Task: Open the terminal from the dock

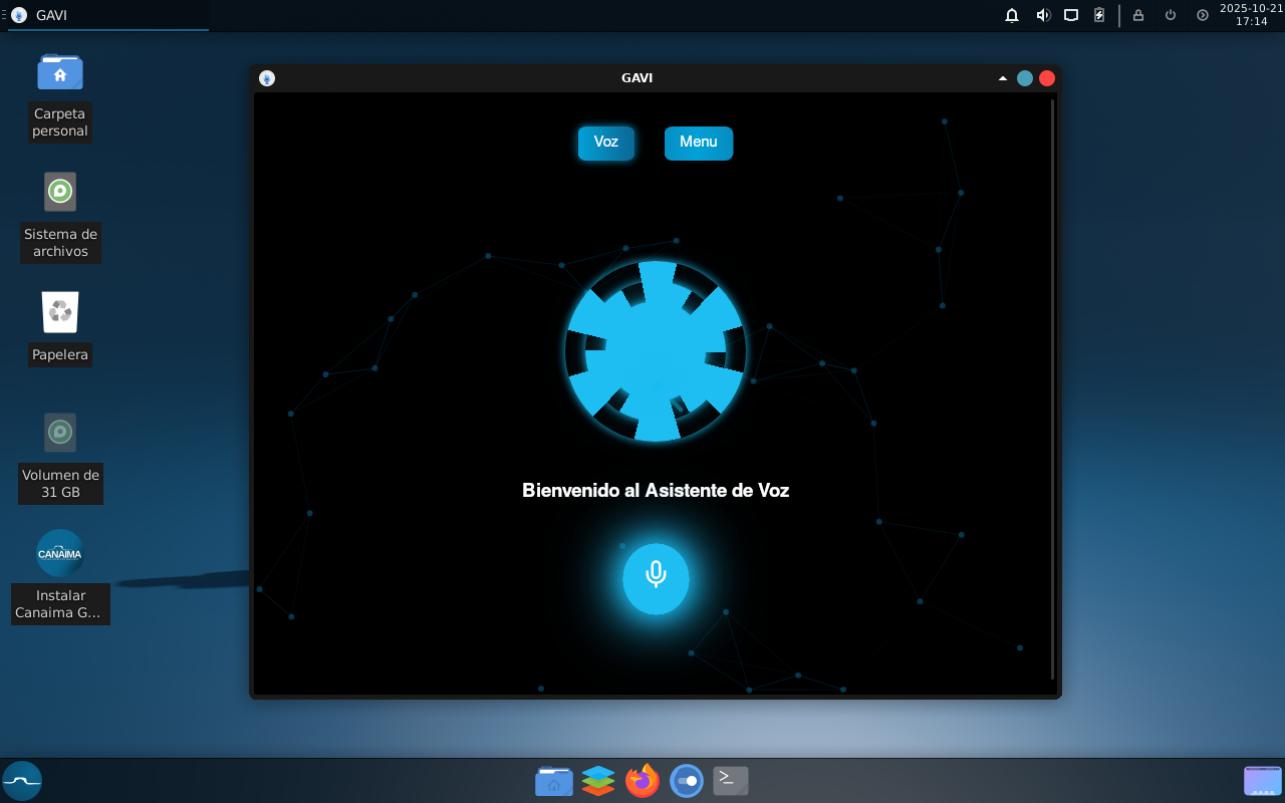Action: click(730, 780)
